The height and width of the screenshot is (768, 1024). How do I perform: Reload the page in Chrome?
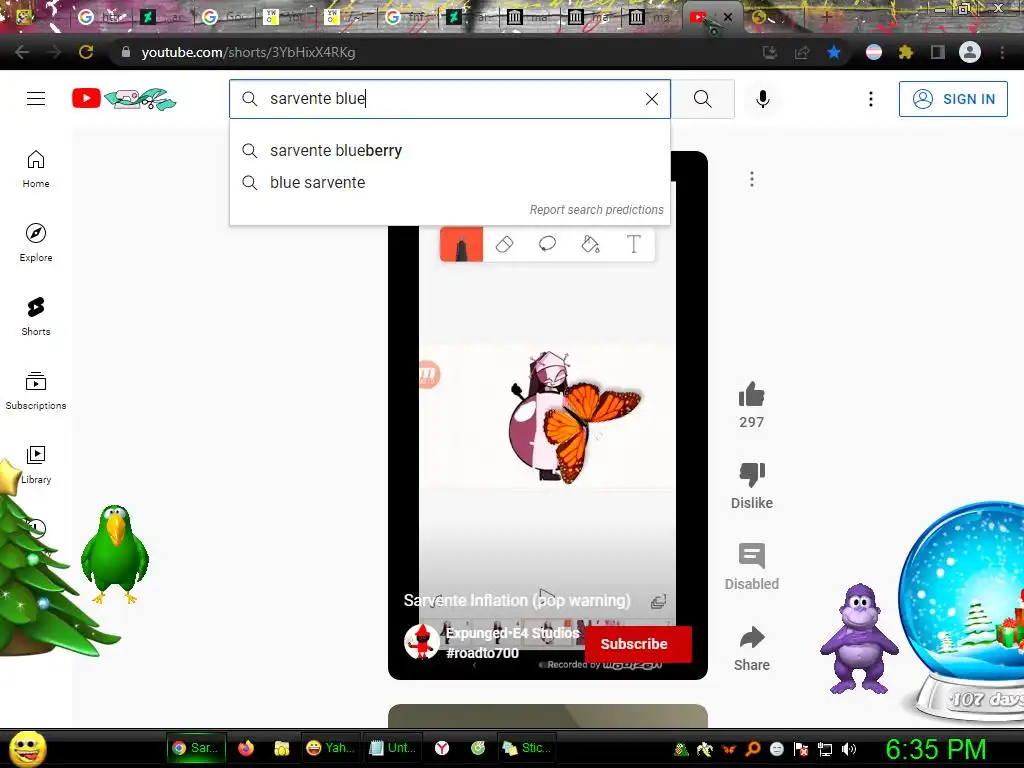click(86, 52)
